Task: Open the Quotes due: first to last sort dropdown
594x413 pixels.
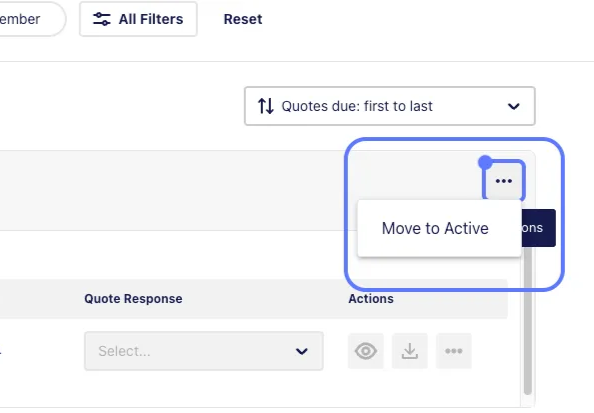Action: (x=389, y=106)
